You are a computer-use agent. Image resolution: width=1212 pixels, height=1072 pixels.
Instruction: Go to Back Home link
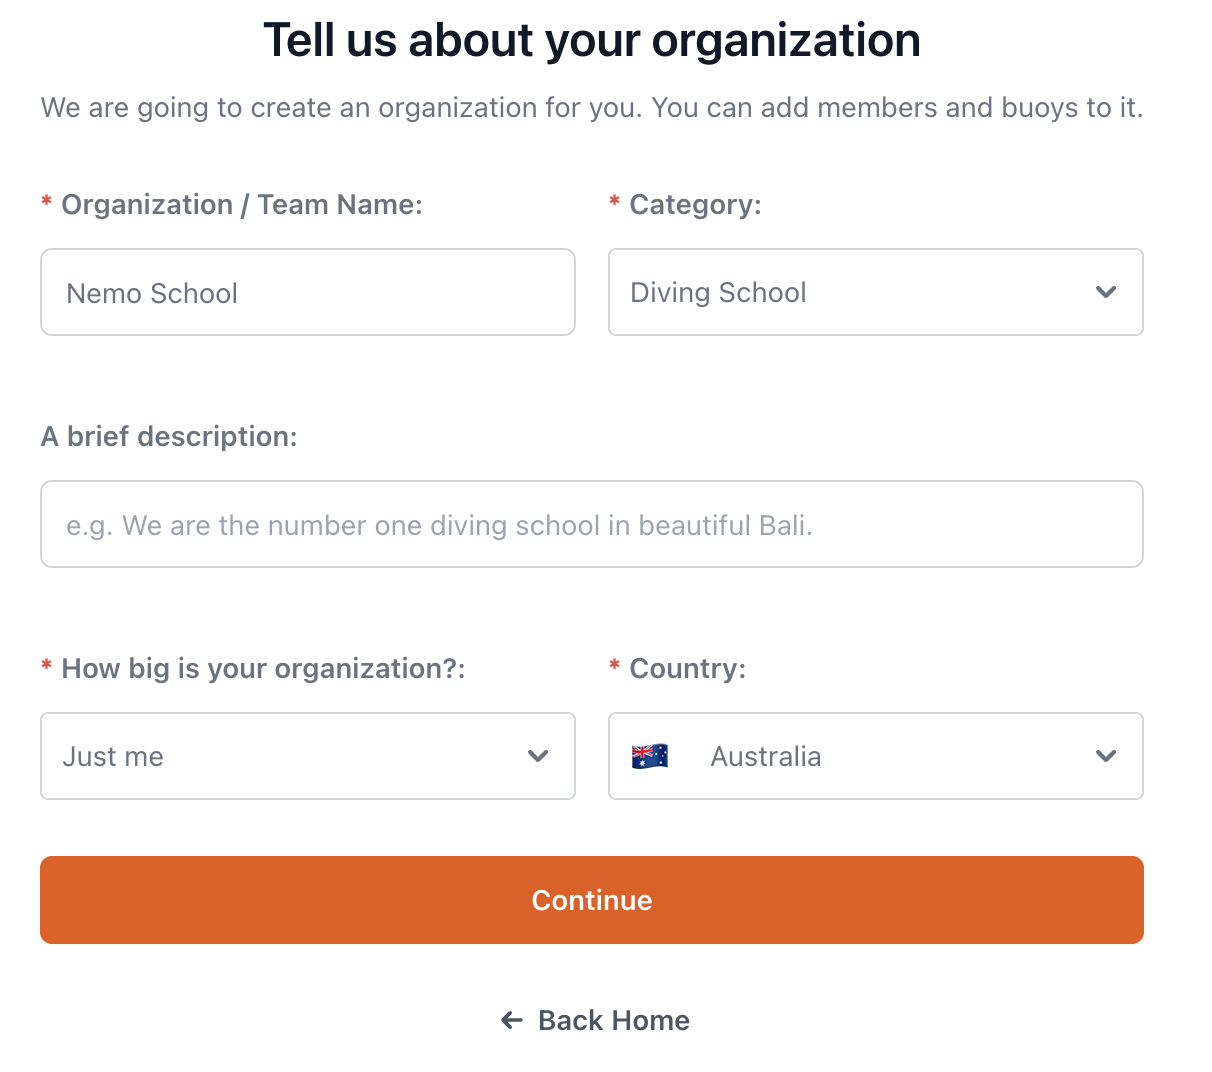(613, 1020)
